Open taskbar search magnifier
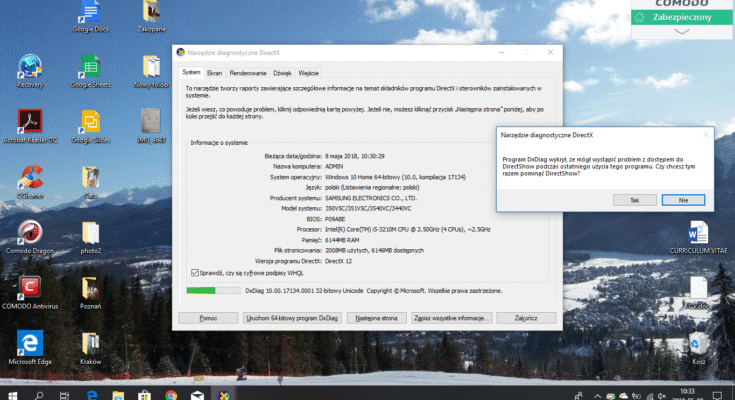The height and width of the screenshot is (400, 735). (x=39, y=395)
